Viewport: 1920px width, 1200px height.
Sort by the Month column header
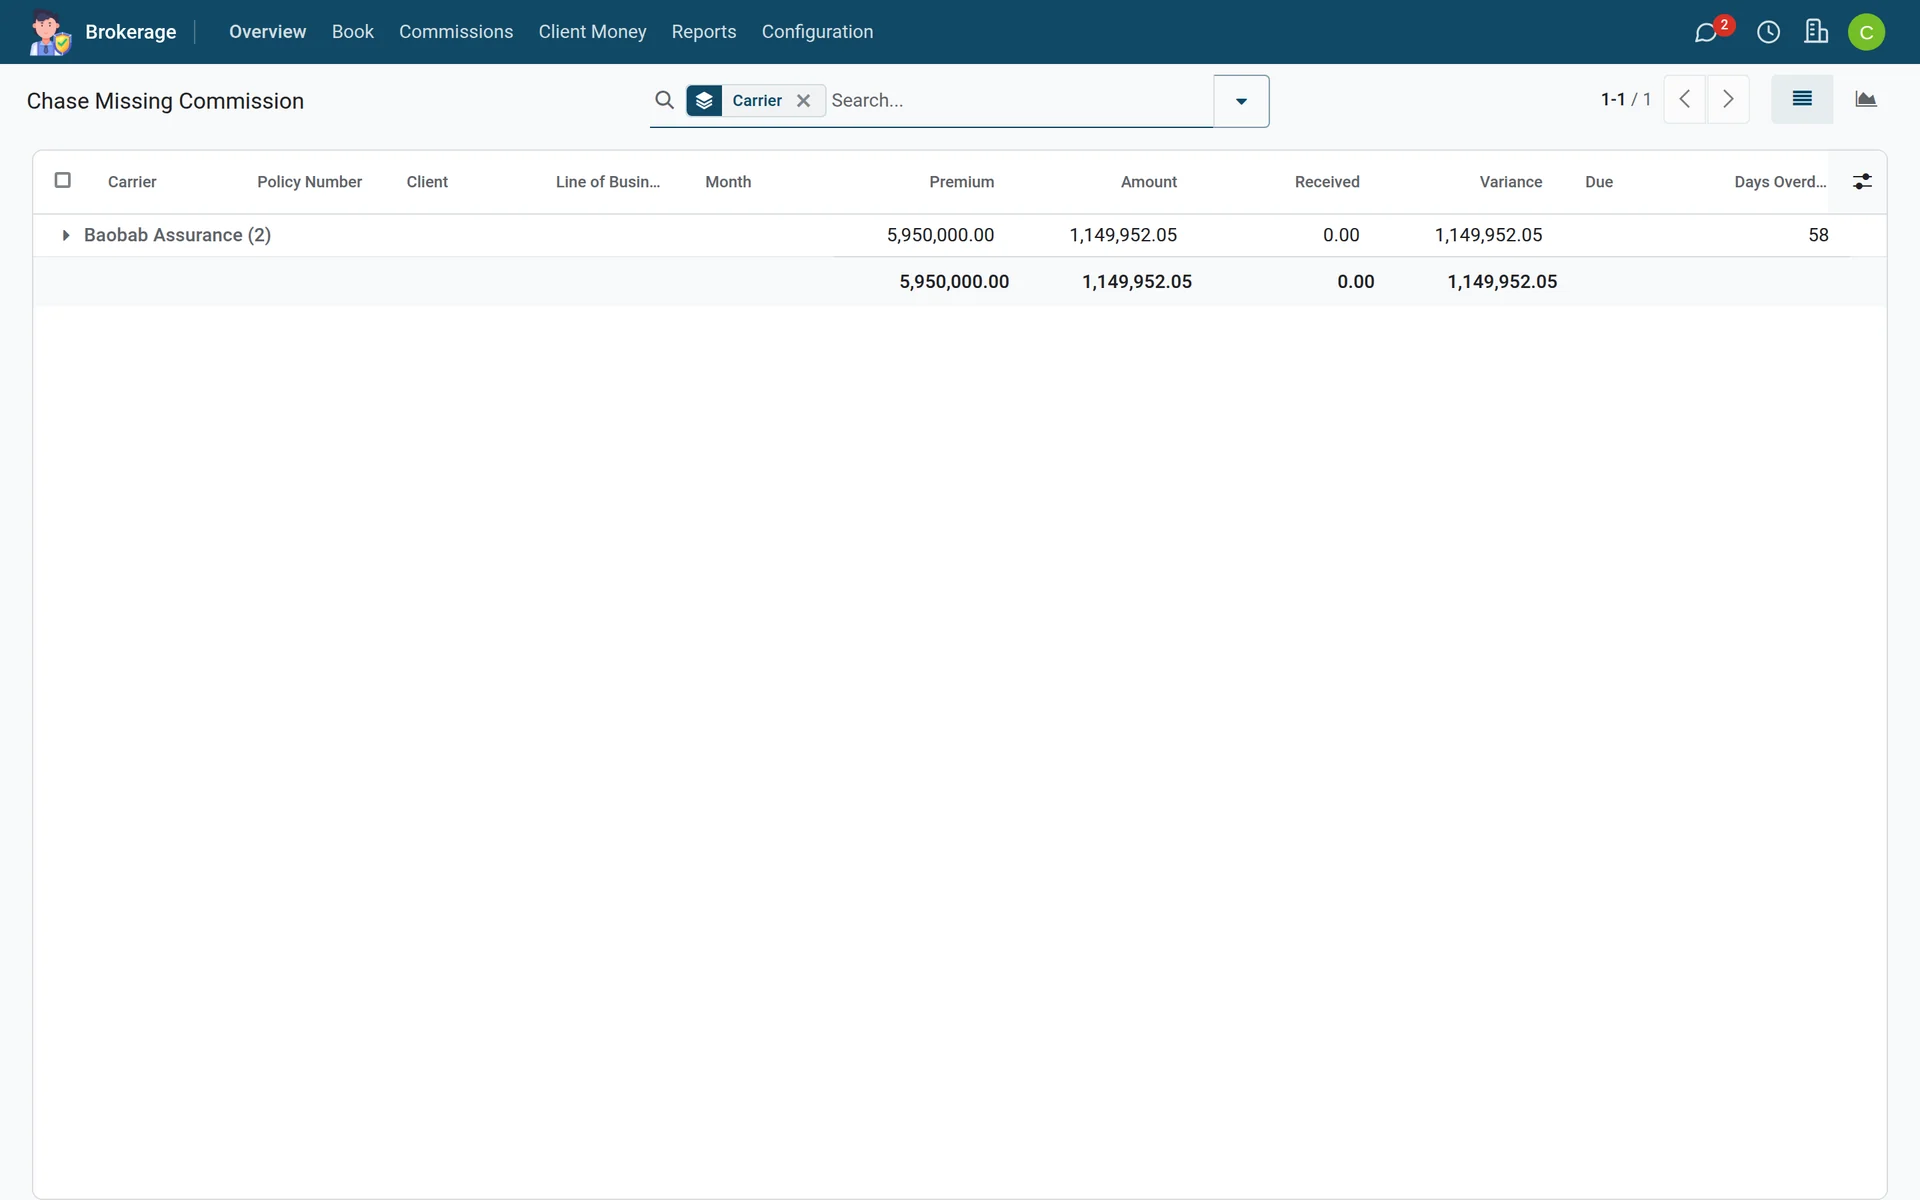click(x=728, y=182)
